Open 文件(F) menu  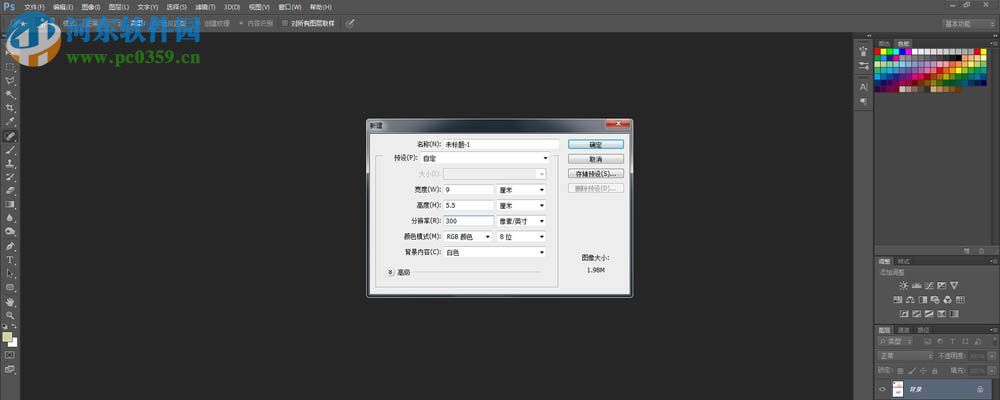(34, 7)
